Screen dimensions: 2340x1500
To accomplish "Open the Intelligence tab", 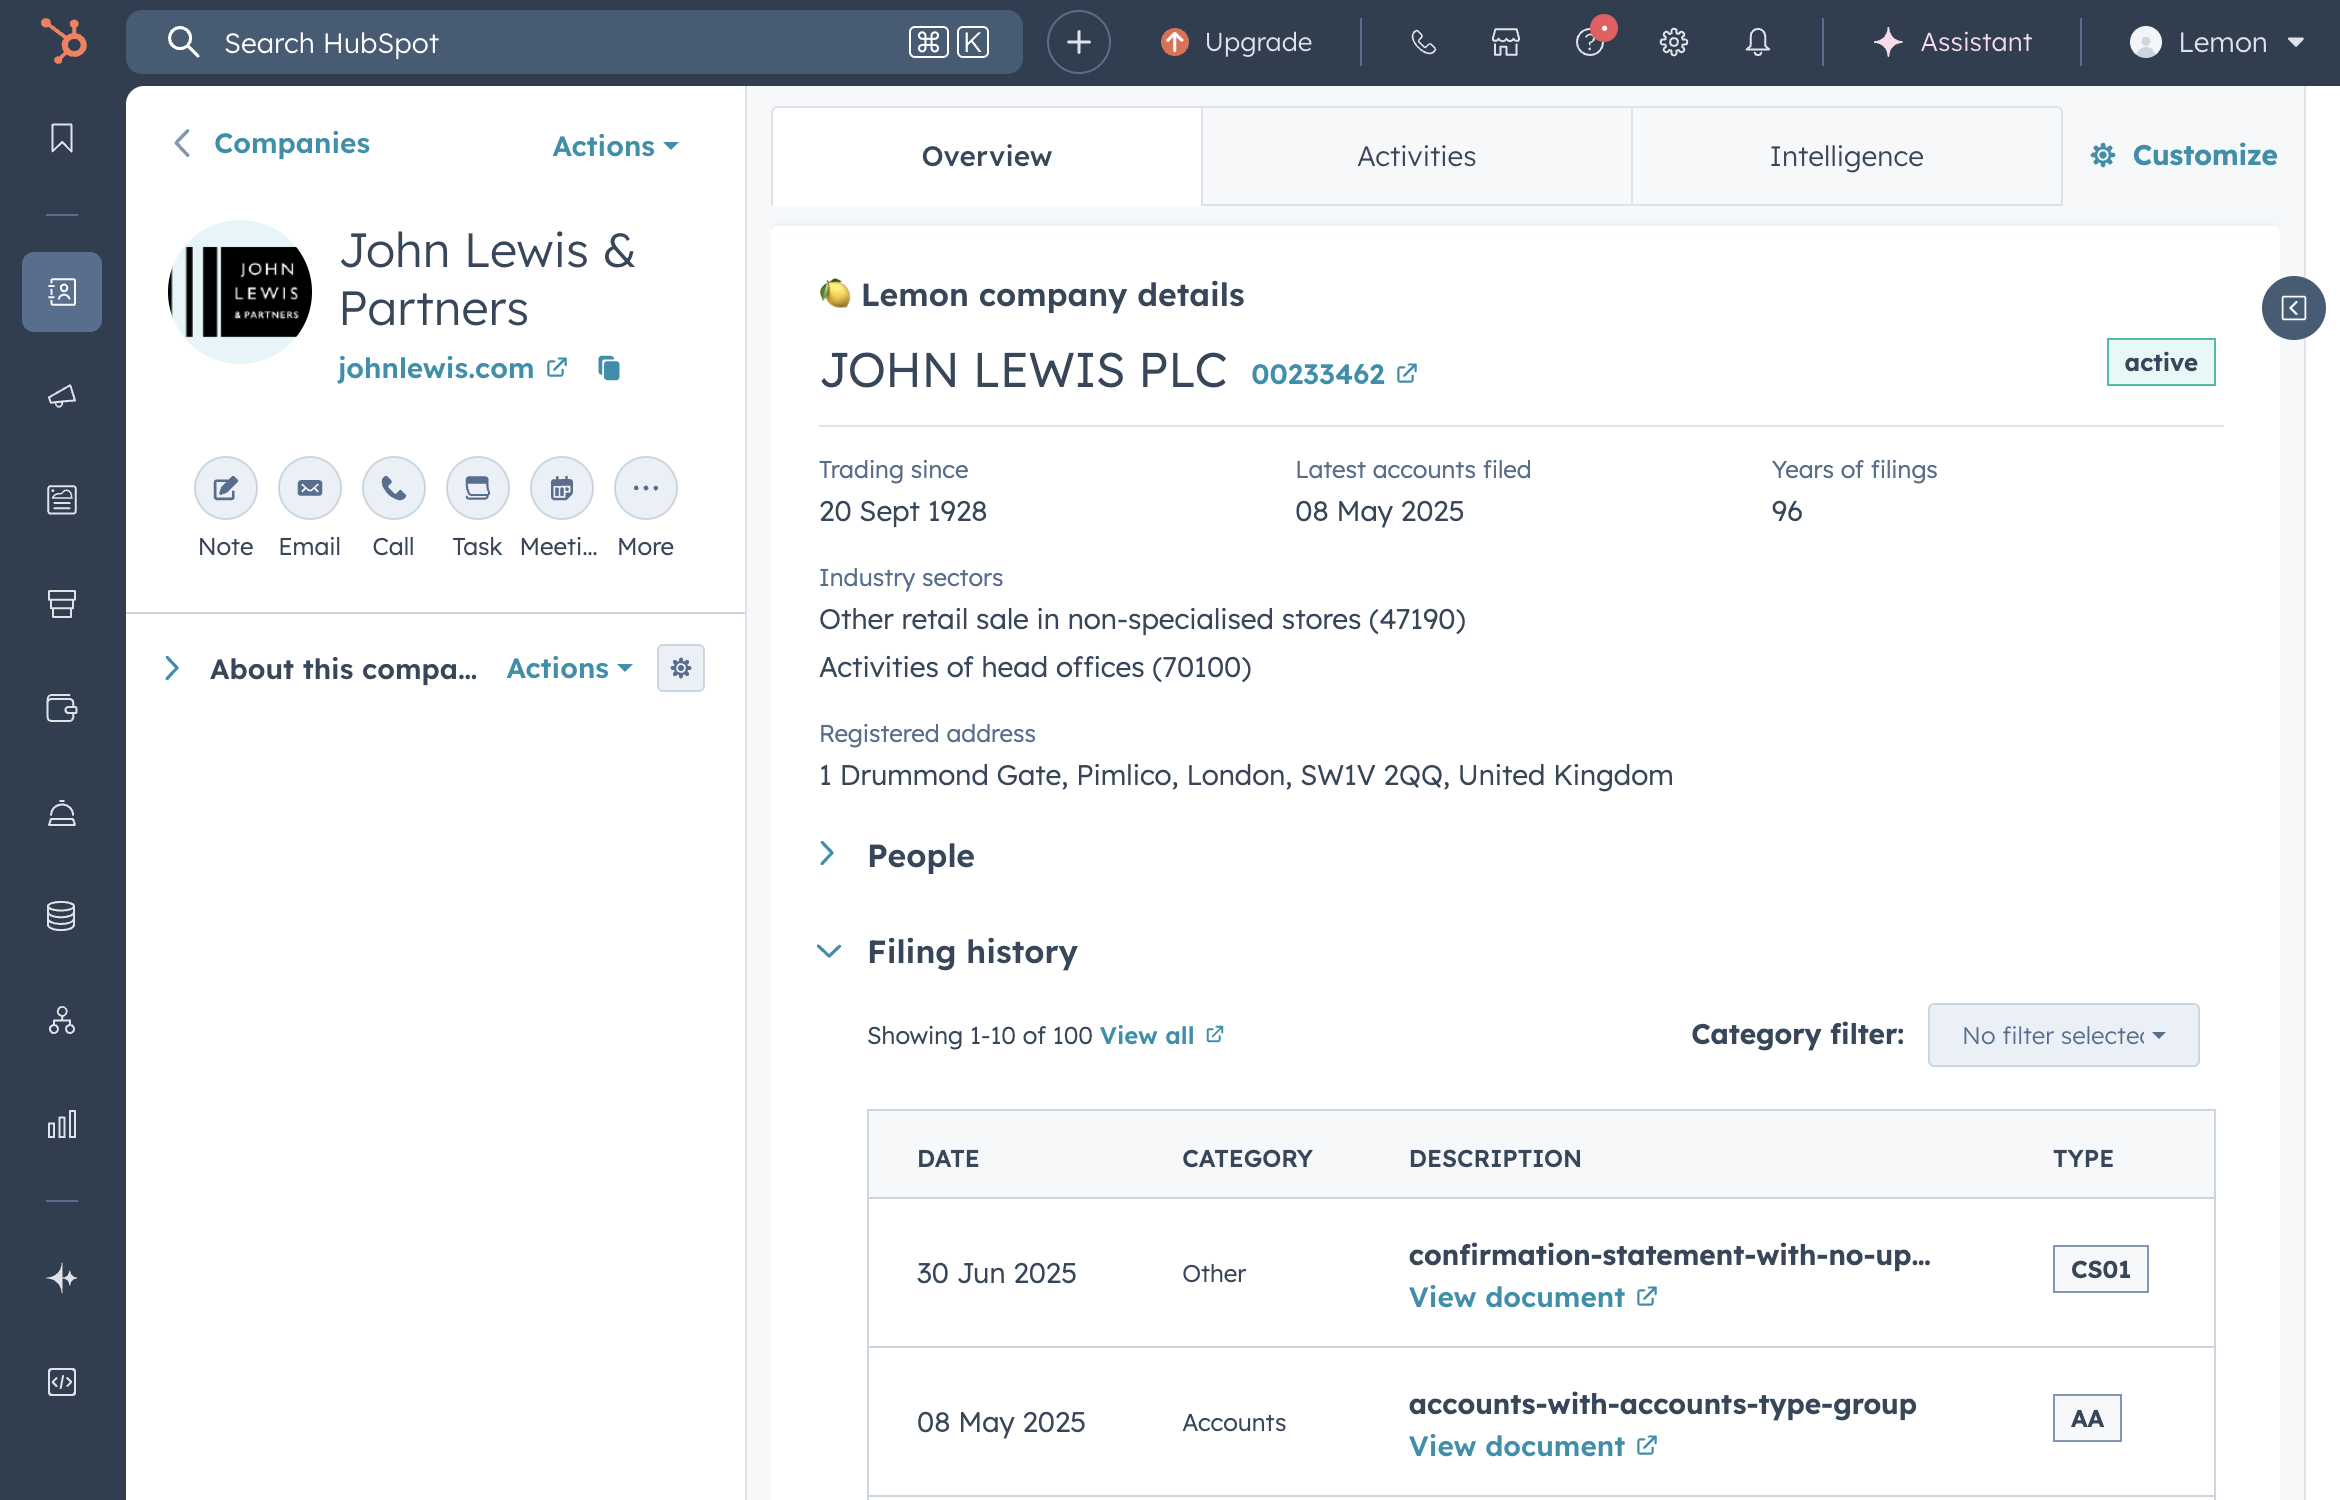I will pos(1845,156).
